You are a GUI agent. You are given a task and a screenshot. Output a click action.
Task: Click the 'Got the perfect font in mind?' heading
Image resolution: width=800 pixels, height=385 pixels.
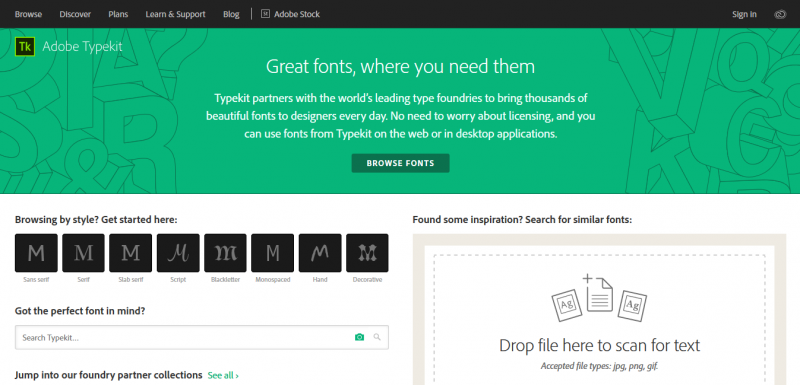coord(80,311)
